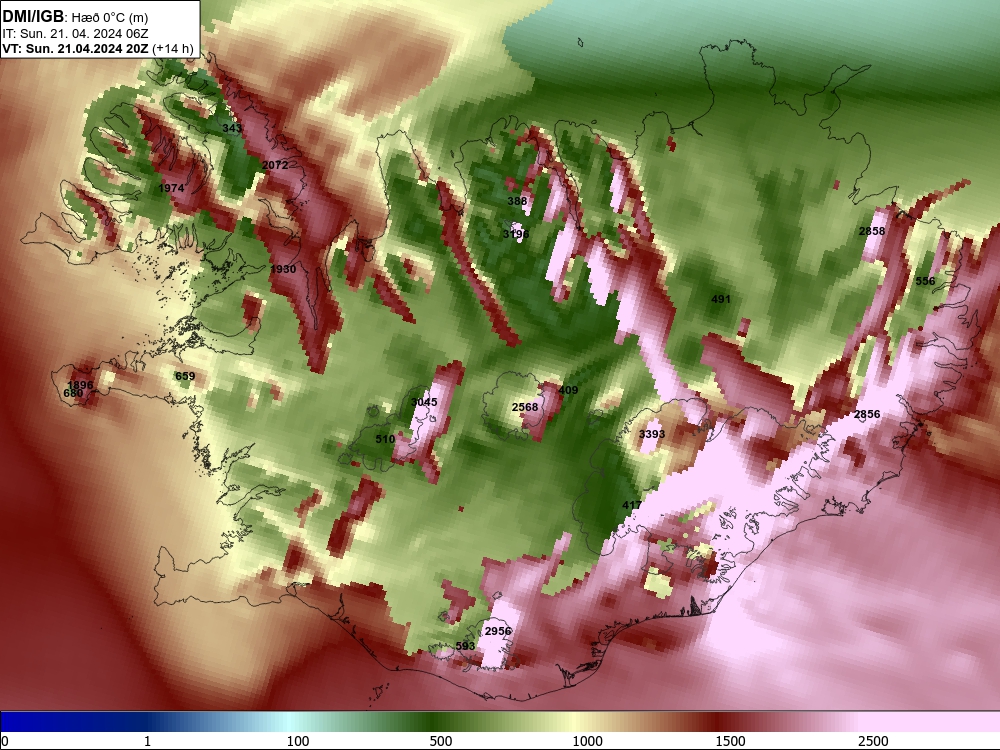The height and width of the screenshot is (750, 1000).
Task: Click the legend tick label 2500
Action: [873, 741]
